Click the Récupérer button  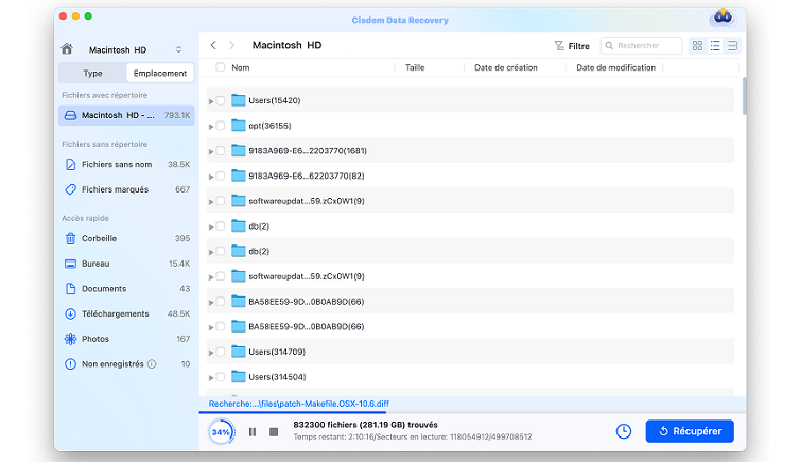[x=689, y=431]
